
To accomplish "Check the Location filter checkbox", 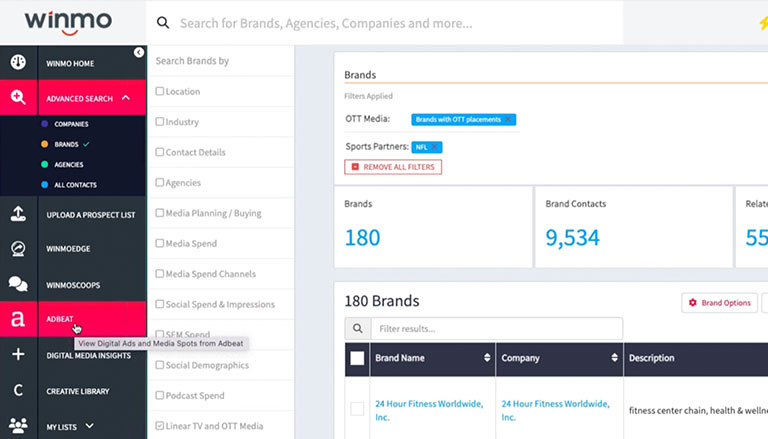I will 160,91.
